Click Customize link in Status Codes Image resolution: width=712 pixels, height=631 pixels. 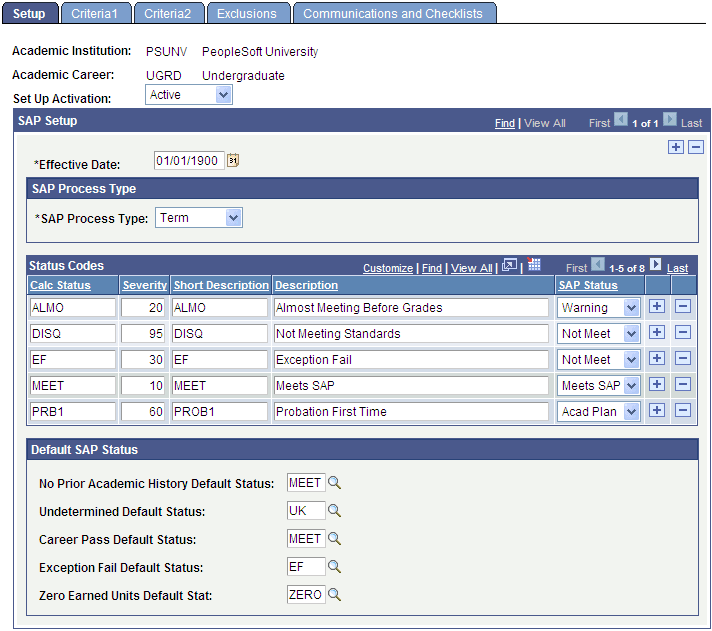click(x=388, y=268)
